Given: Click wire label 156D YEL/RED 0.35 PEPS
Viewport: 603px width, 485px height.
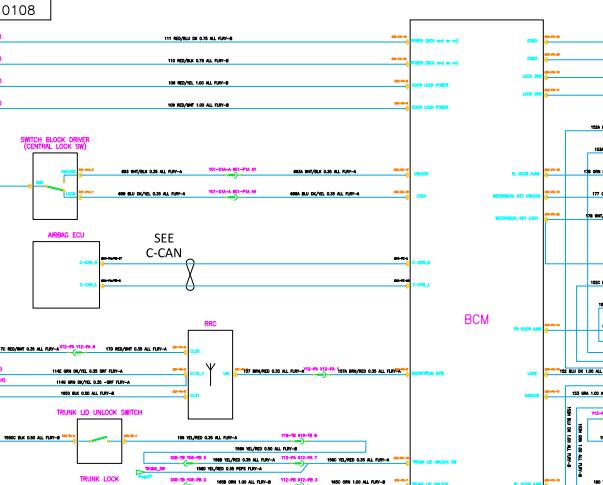Looking at the screenshot, I should 229,469.
